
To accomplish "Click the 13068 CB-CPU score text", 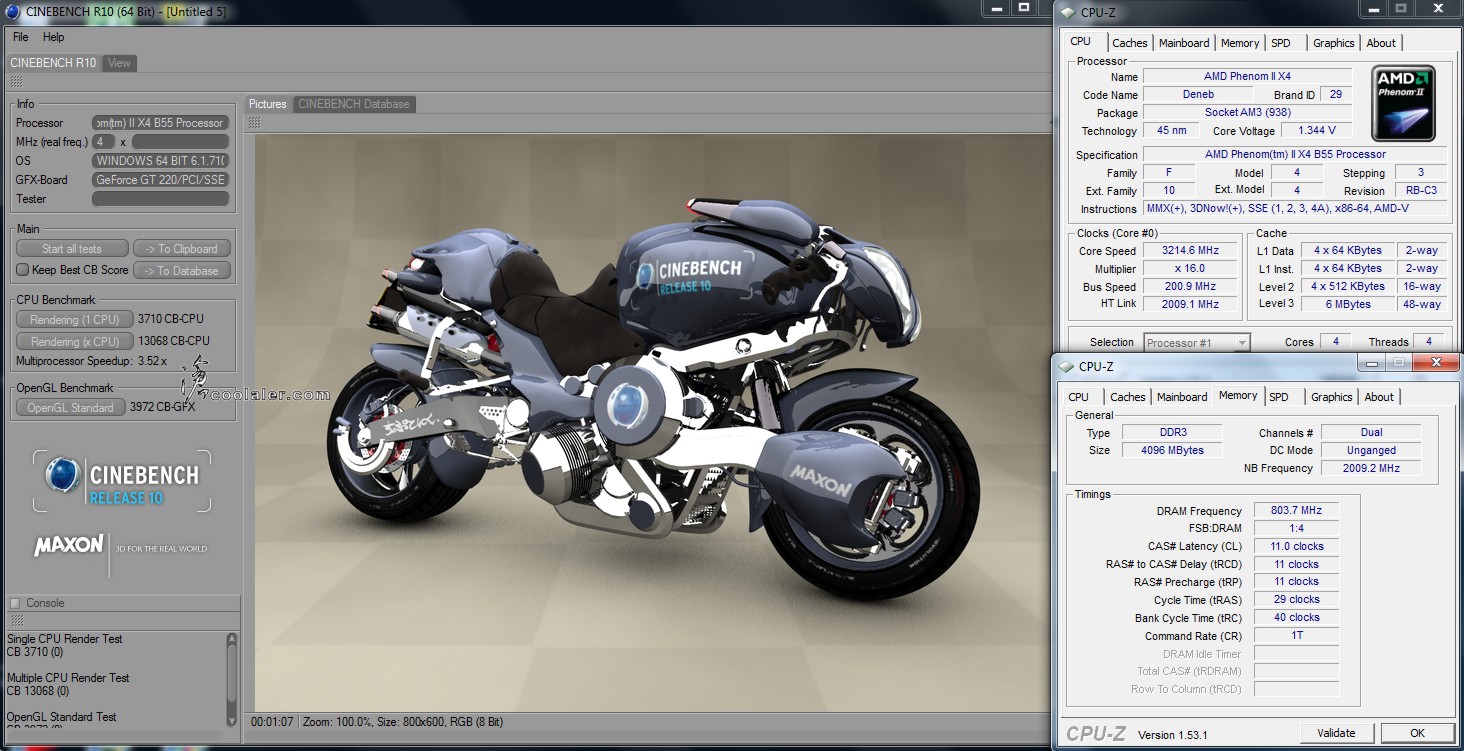I will (174, 341).
